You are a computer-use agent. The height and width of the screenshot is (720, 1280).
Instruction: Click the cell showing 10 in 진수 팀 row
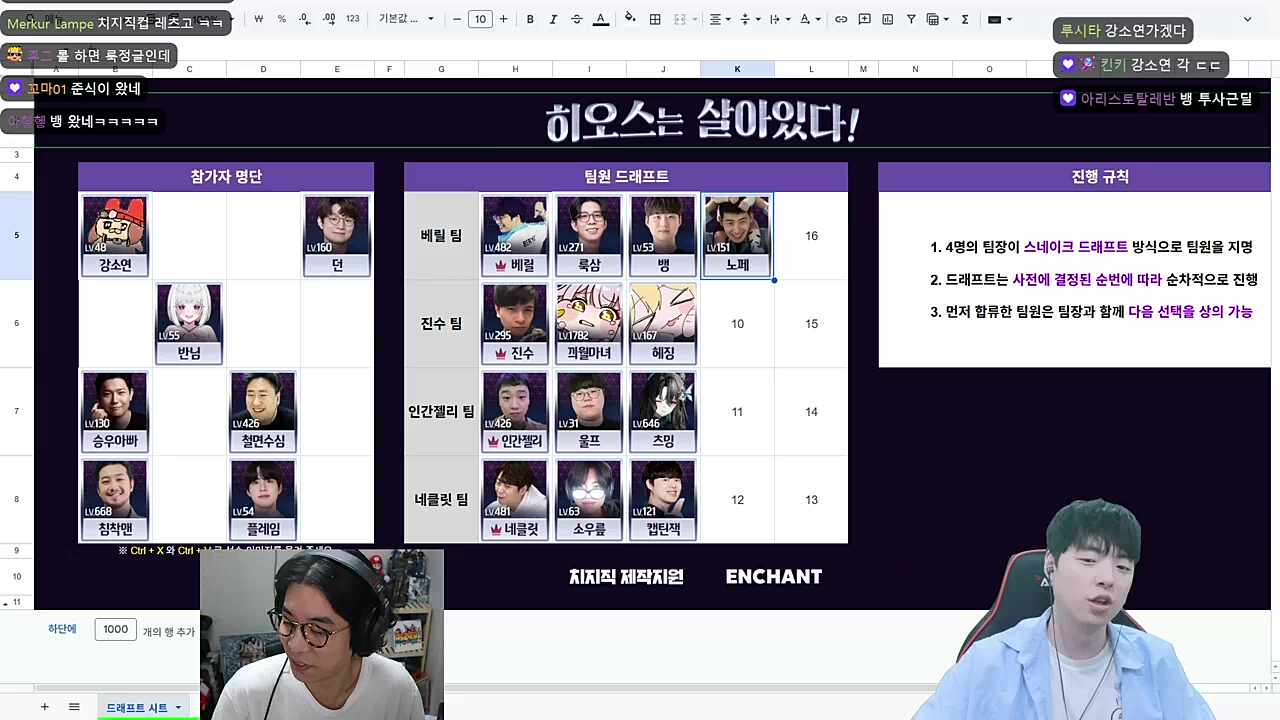pos(737,324)
